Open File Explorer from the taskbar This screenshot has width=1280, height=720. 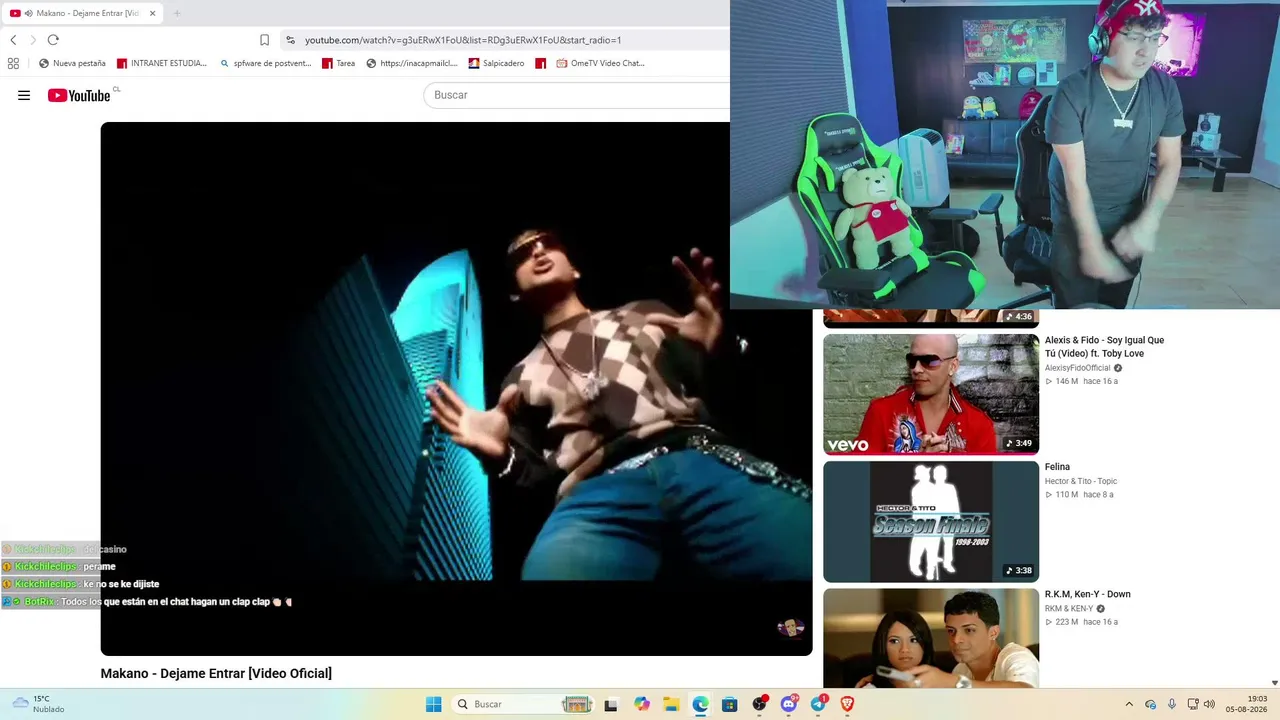tap(671, 704)
